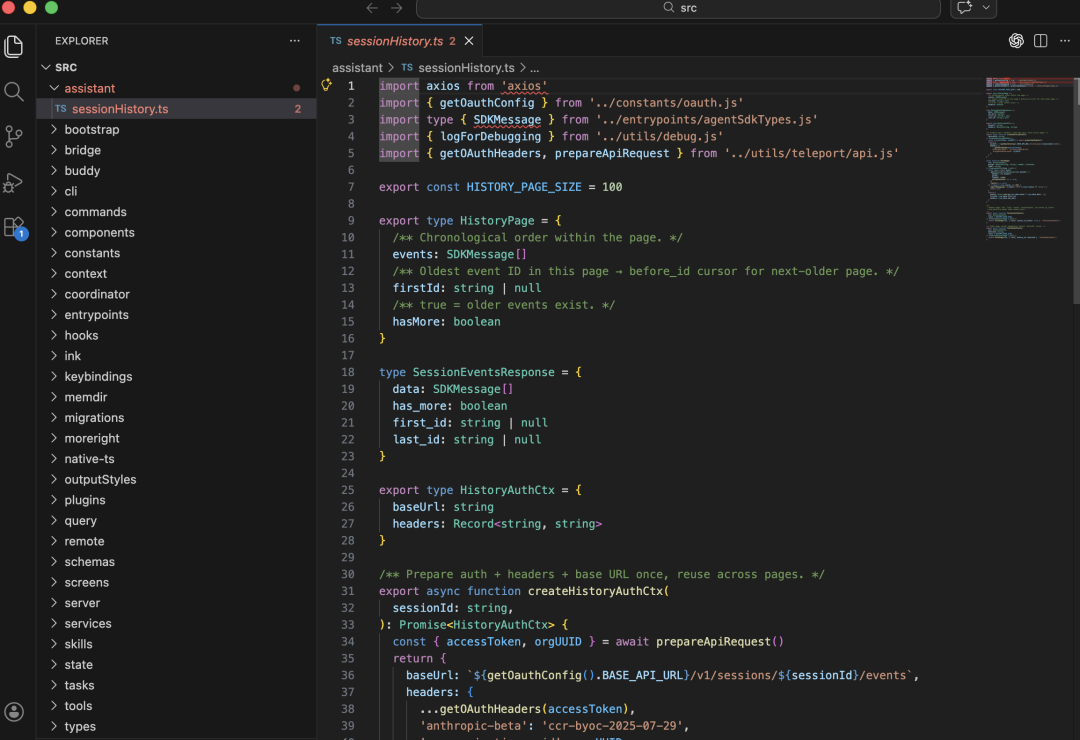Close the sessionHistory.ts editor tab

coord(469,41)
